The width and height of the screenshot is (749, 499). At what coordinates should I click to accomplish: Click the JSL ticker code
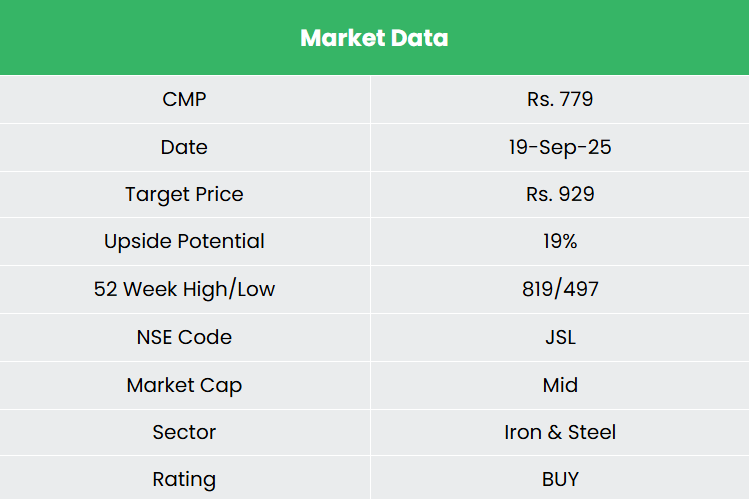tap(560, 337)
